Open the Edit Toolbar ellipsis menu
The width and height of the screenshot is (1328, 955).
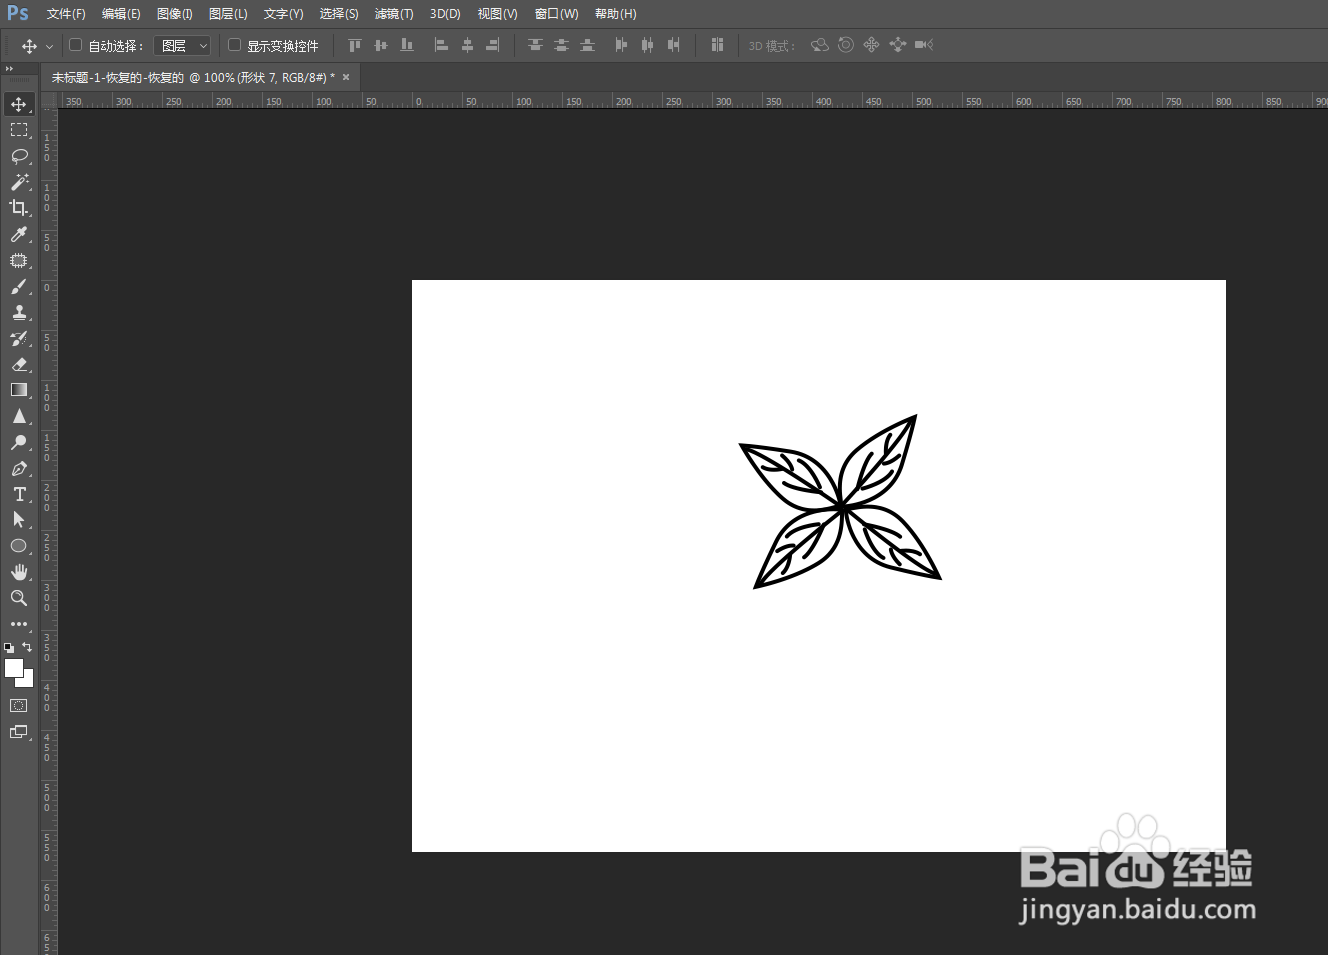(19, 624)
